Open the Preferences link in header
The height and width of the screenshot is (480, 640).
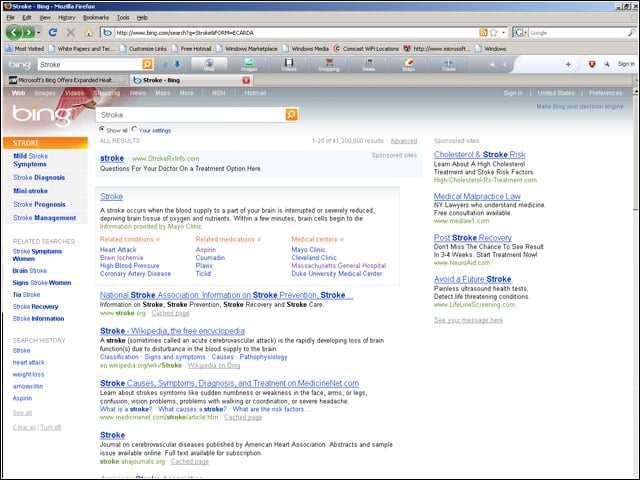[x=605, y=93]
